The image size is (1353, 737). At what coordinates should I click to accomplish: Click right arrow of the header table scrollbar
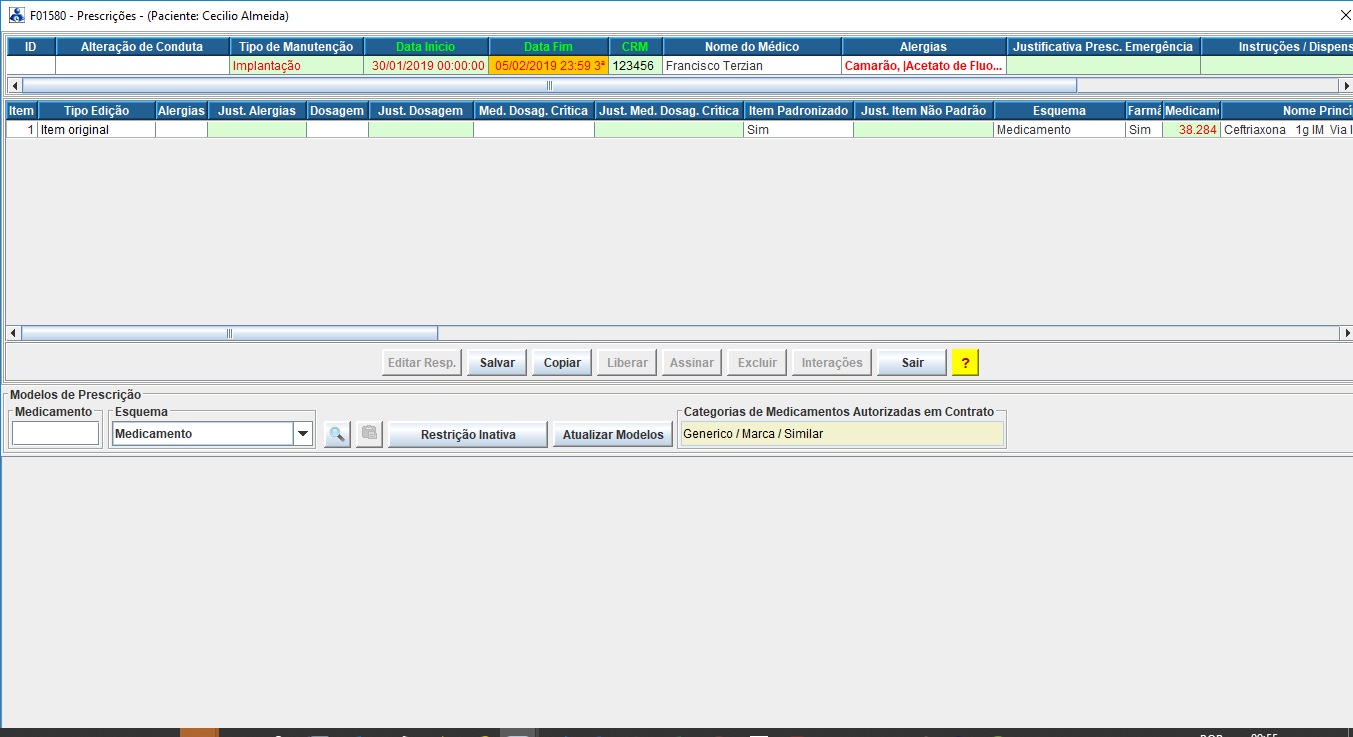[x=1346, y=86]
